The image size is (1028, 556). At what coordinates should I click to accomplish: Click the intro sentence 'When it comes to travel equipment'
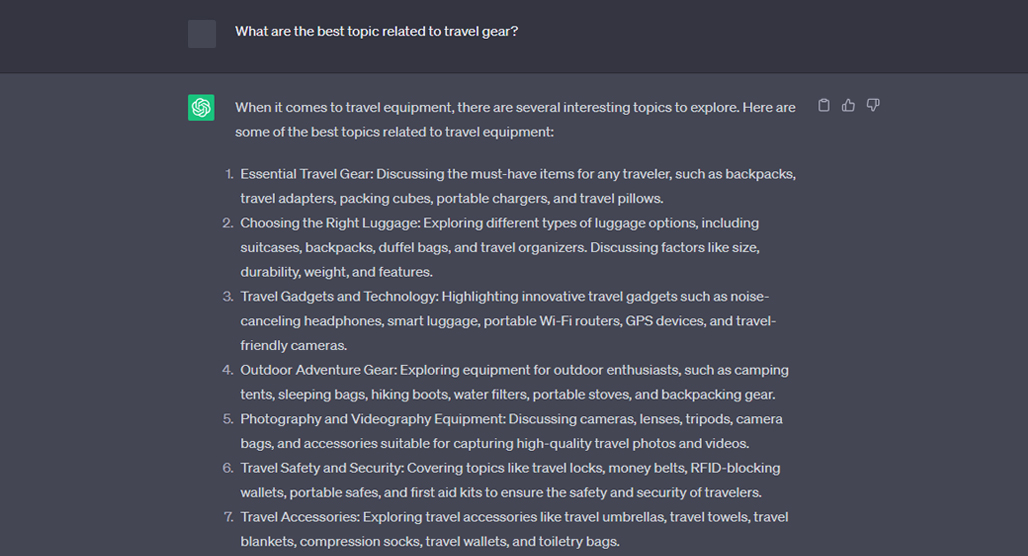pyautogui.click(x=515, y=119)
